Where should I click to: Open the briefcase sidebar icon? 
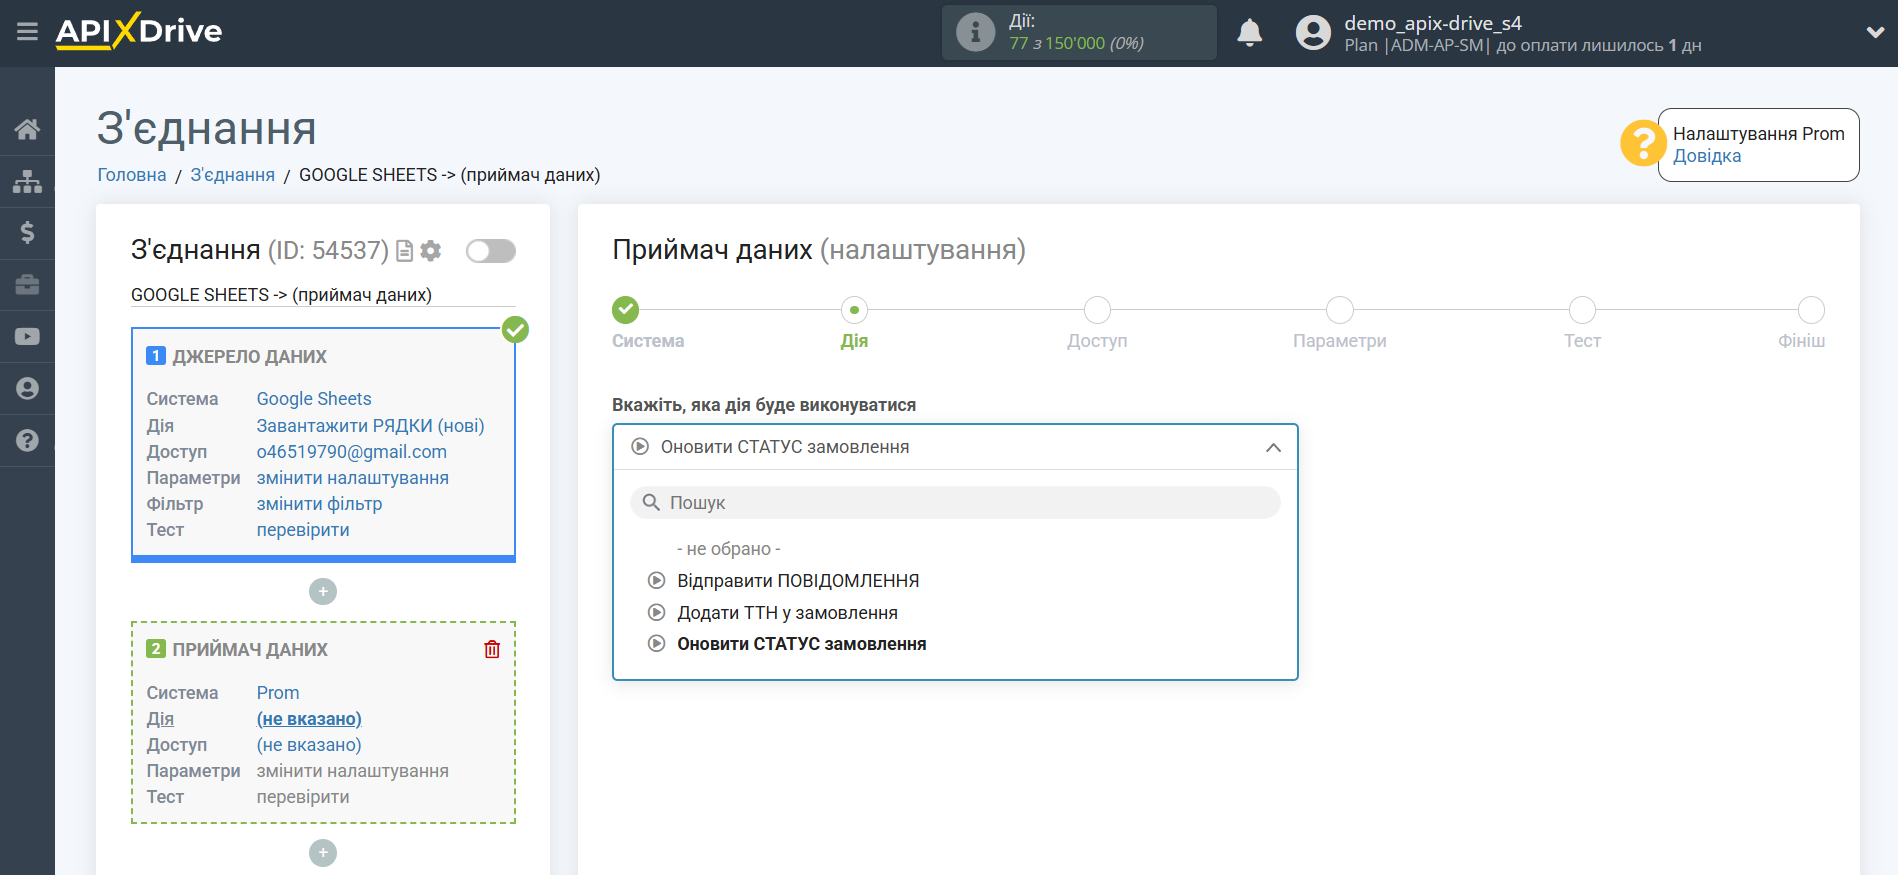click(x=27, y=285)
